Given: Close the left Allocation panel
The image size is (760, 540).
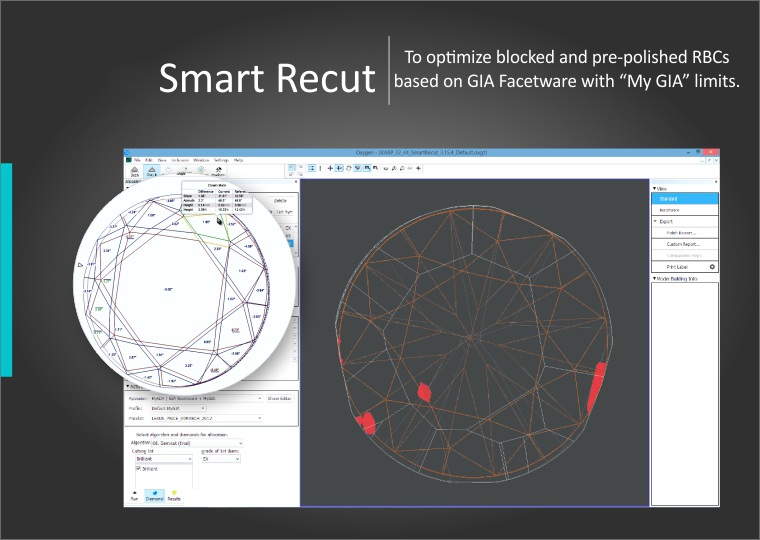Looking at the screenshot, I should (296, 182).
